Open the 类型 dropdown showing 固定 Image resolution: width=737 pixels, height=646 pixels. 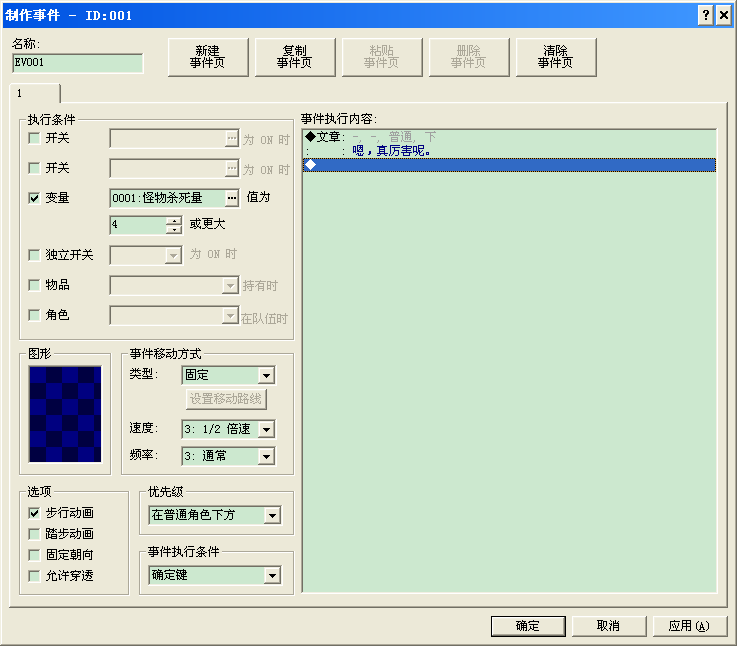point(266,375)
